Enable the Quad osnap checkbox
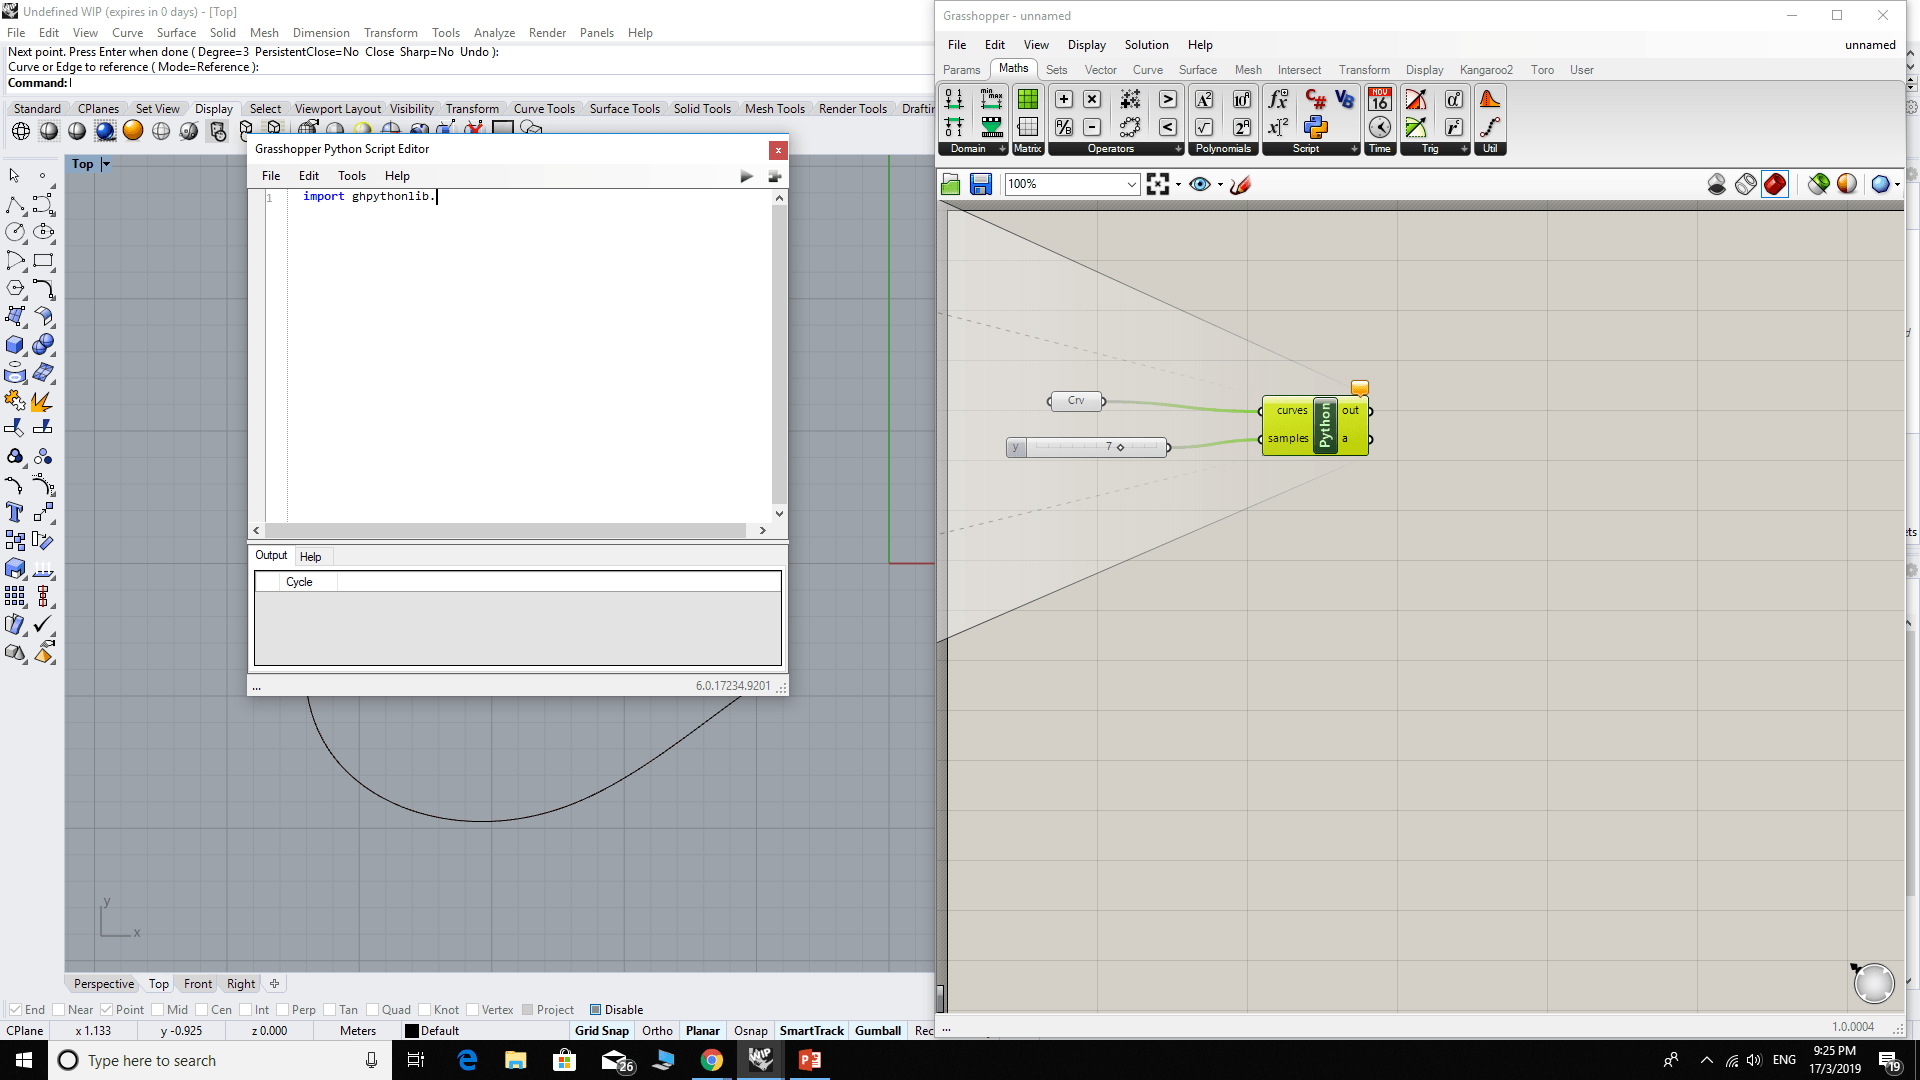Viewport: 1920px width, 1080px height. (372, 1010)
